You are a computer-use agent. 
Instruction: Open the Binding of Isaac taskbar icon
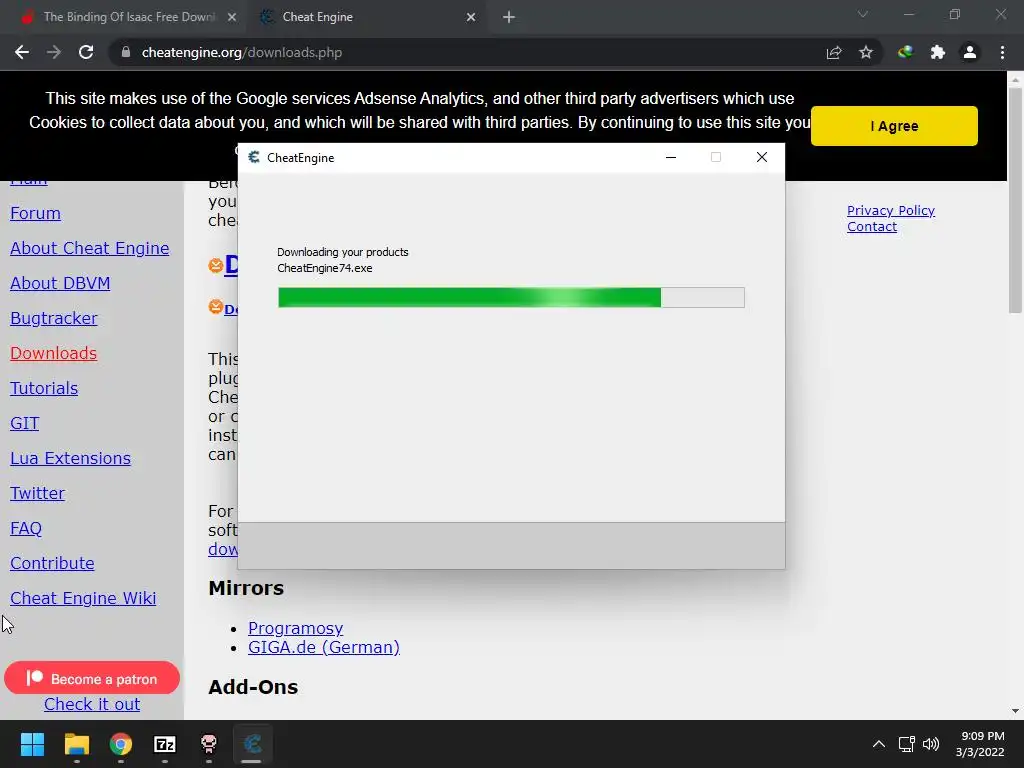[209, 744]
